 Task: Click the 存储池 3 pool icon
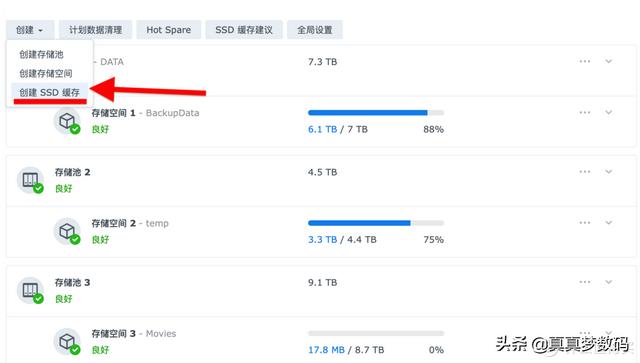click(30, 290)
